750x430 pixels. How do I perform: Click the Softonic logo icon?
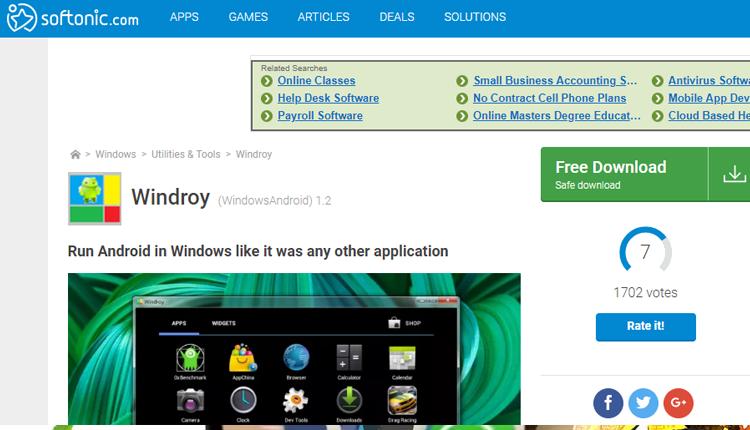(22, 18)
